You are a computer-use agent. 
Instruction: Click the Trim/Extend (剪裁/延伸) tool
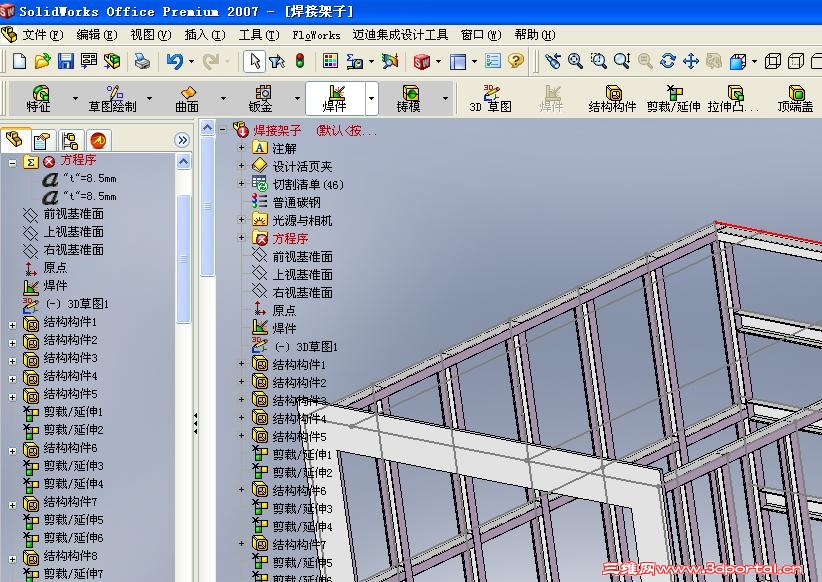coord(674,99)
